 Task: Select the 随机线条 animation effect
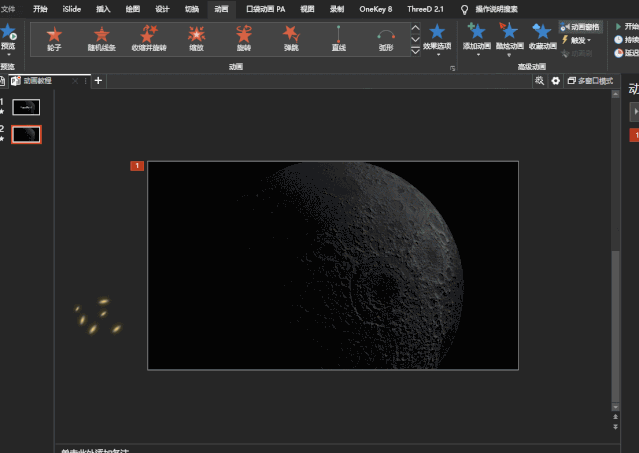[101, 38]
